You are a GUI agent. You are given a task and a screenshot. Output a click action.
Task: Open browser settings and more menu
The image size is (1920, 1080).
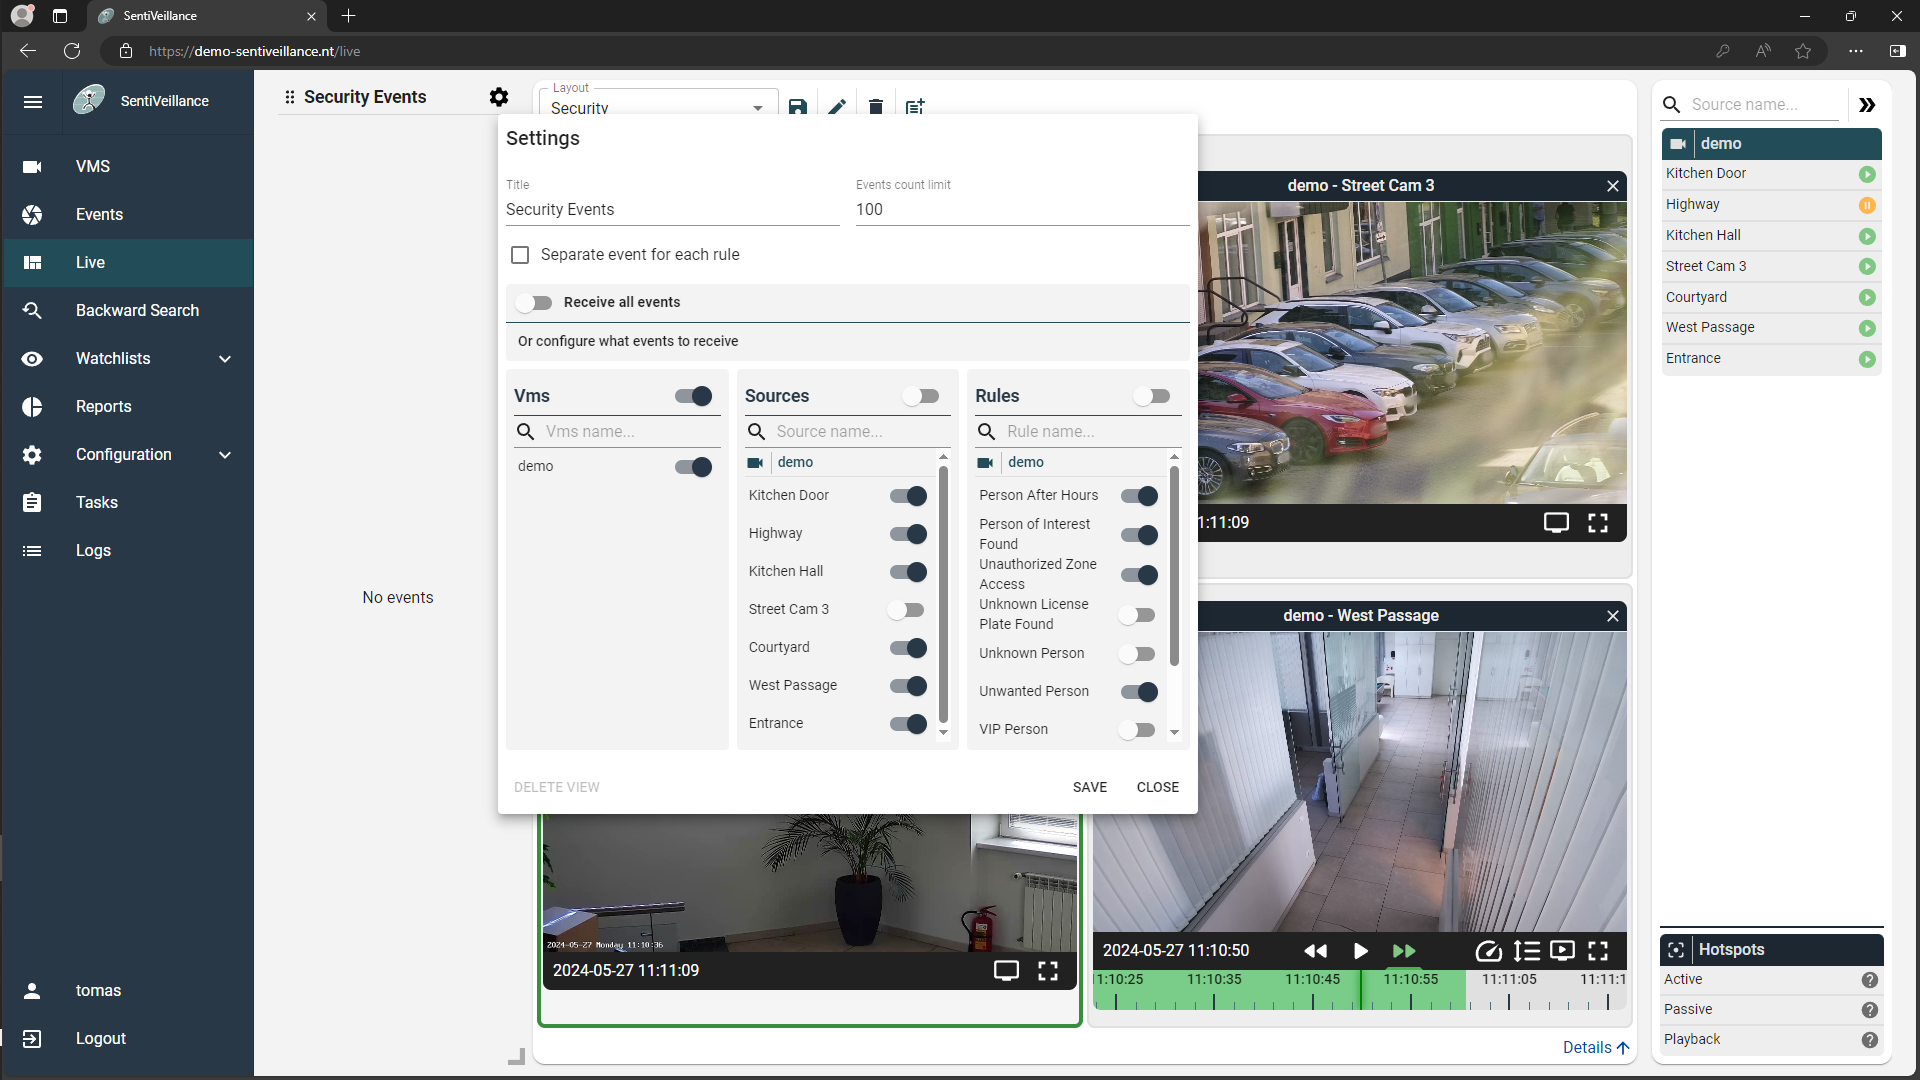pos(1856,51)
